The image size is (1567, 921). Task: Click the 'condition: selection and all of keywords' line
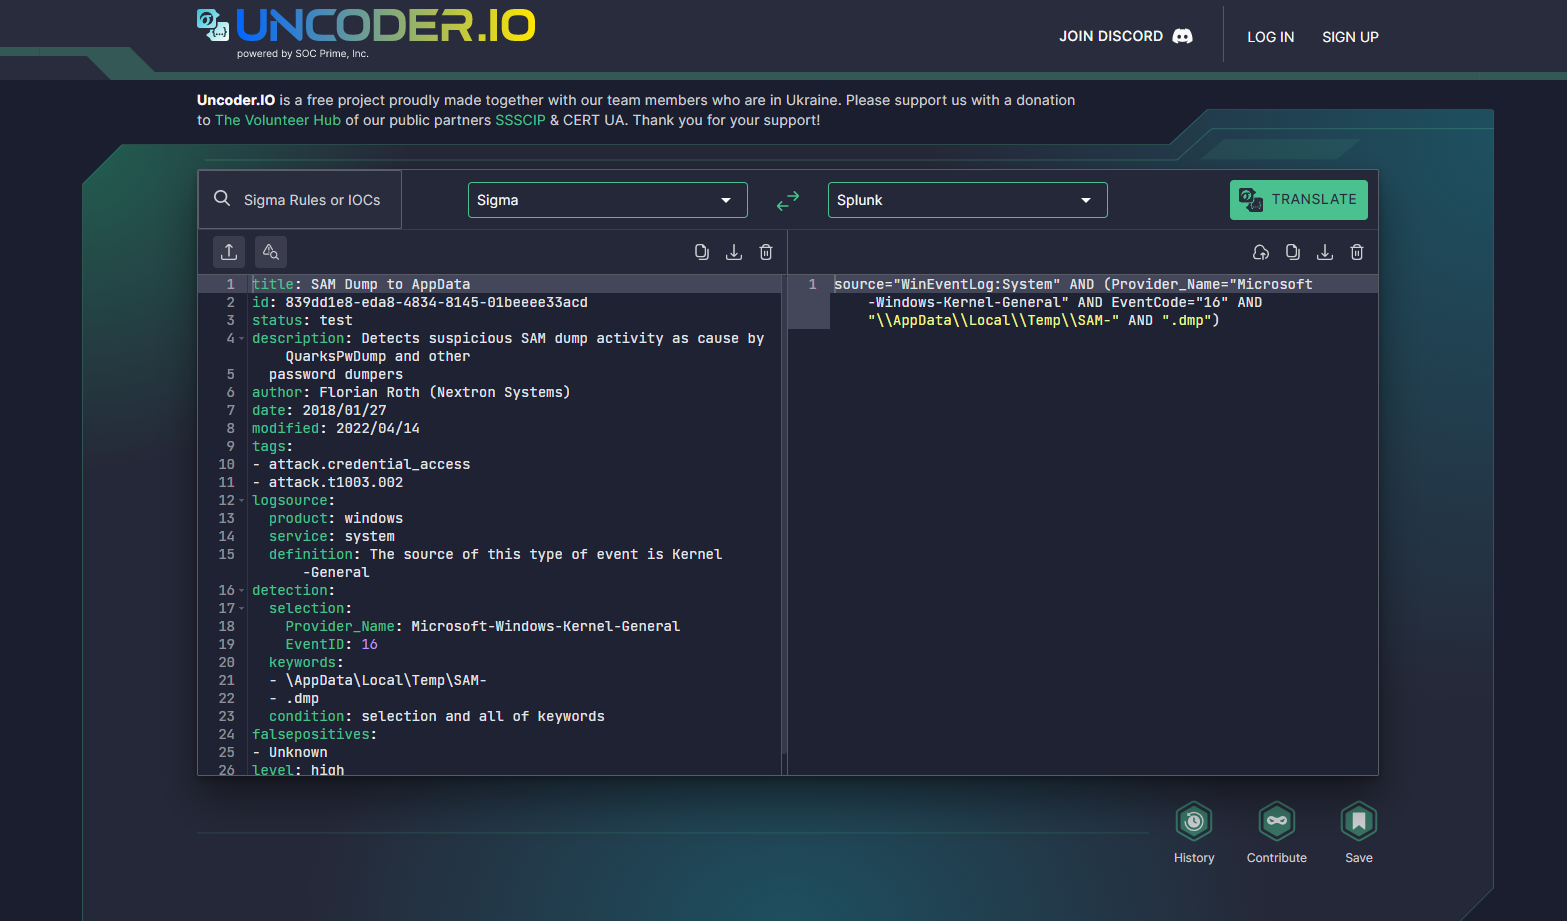coord(437,716)
